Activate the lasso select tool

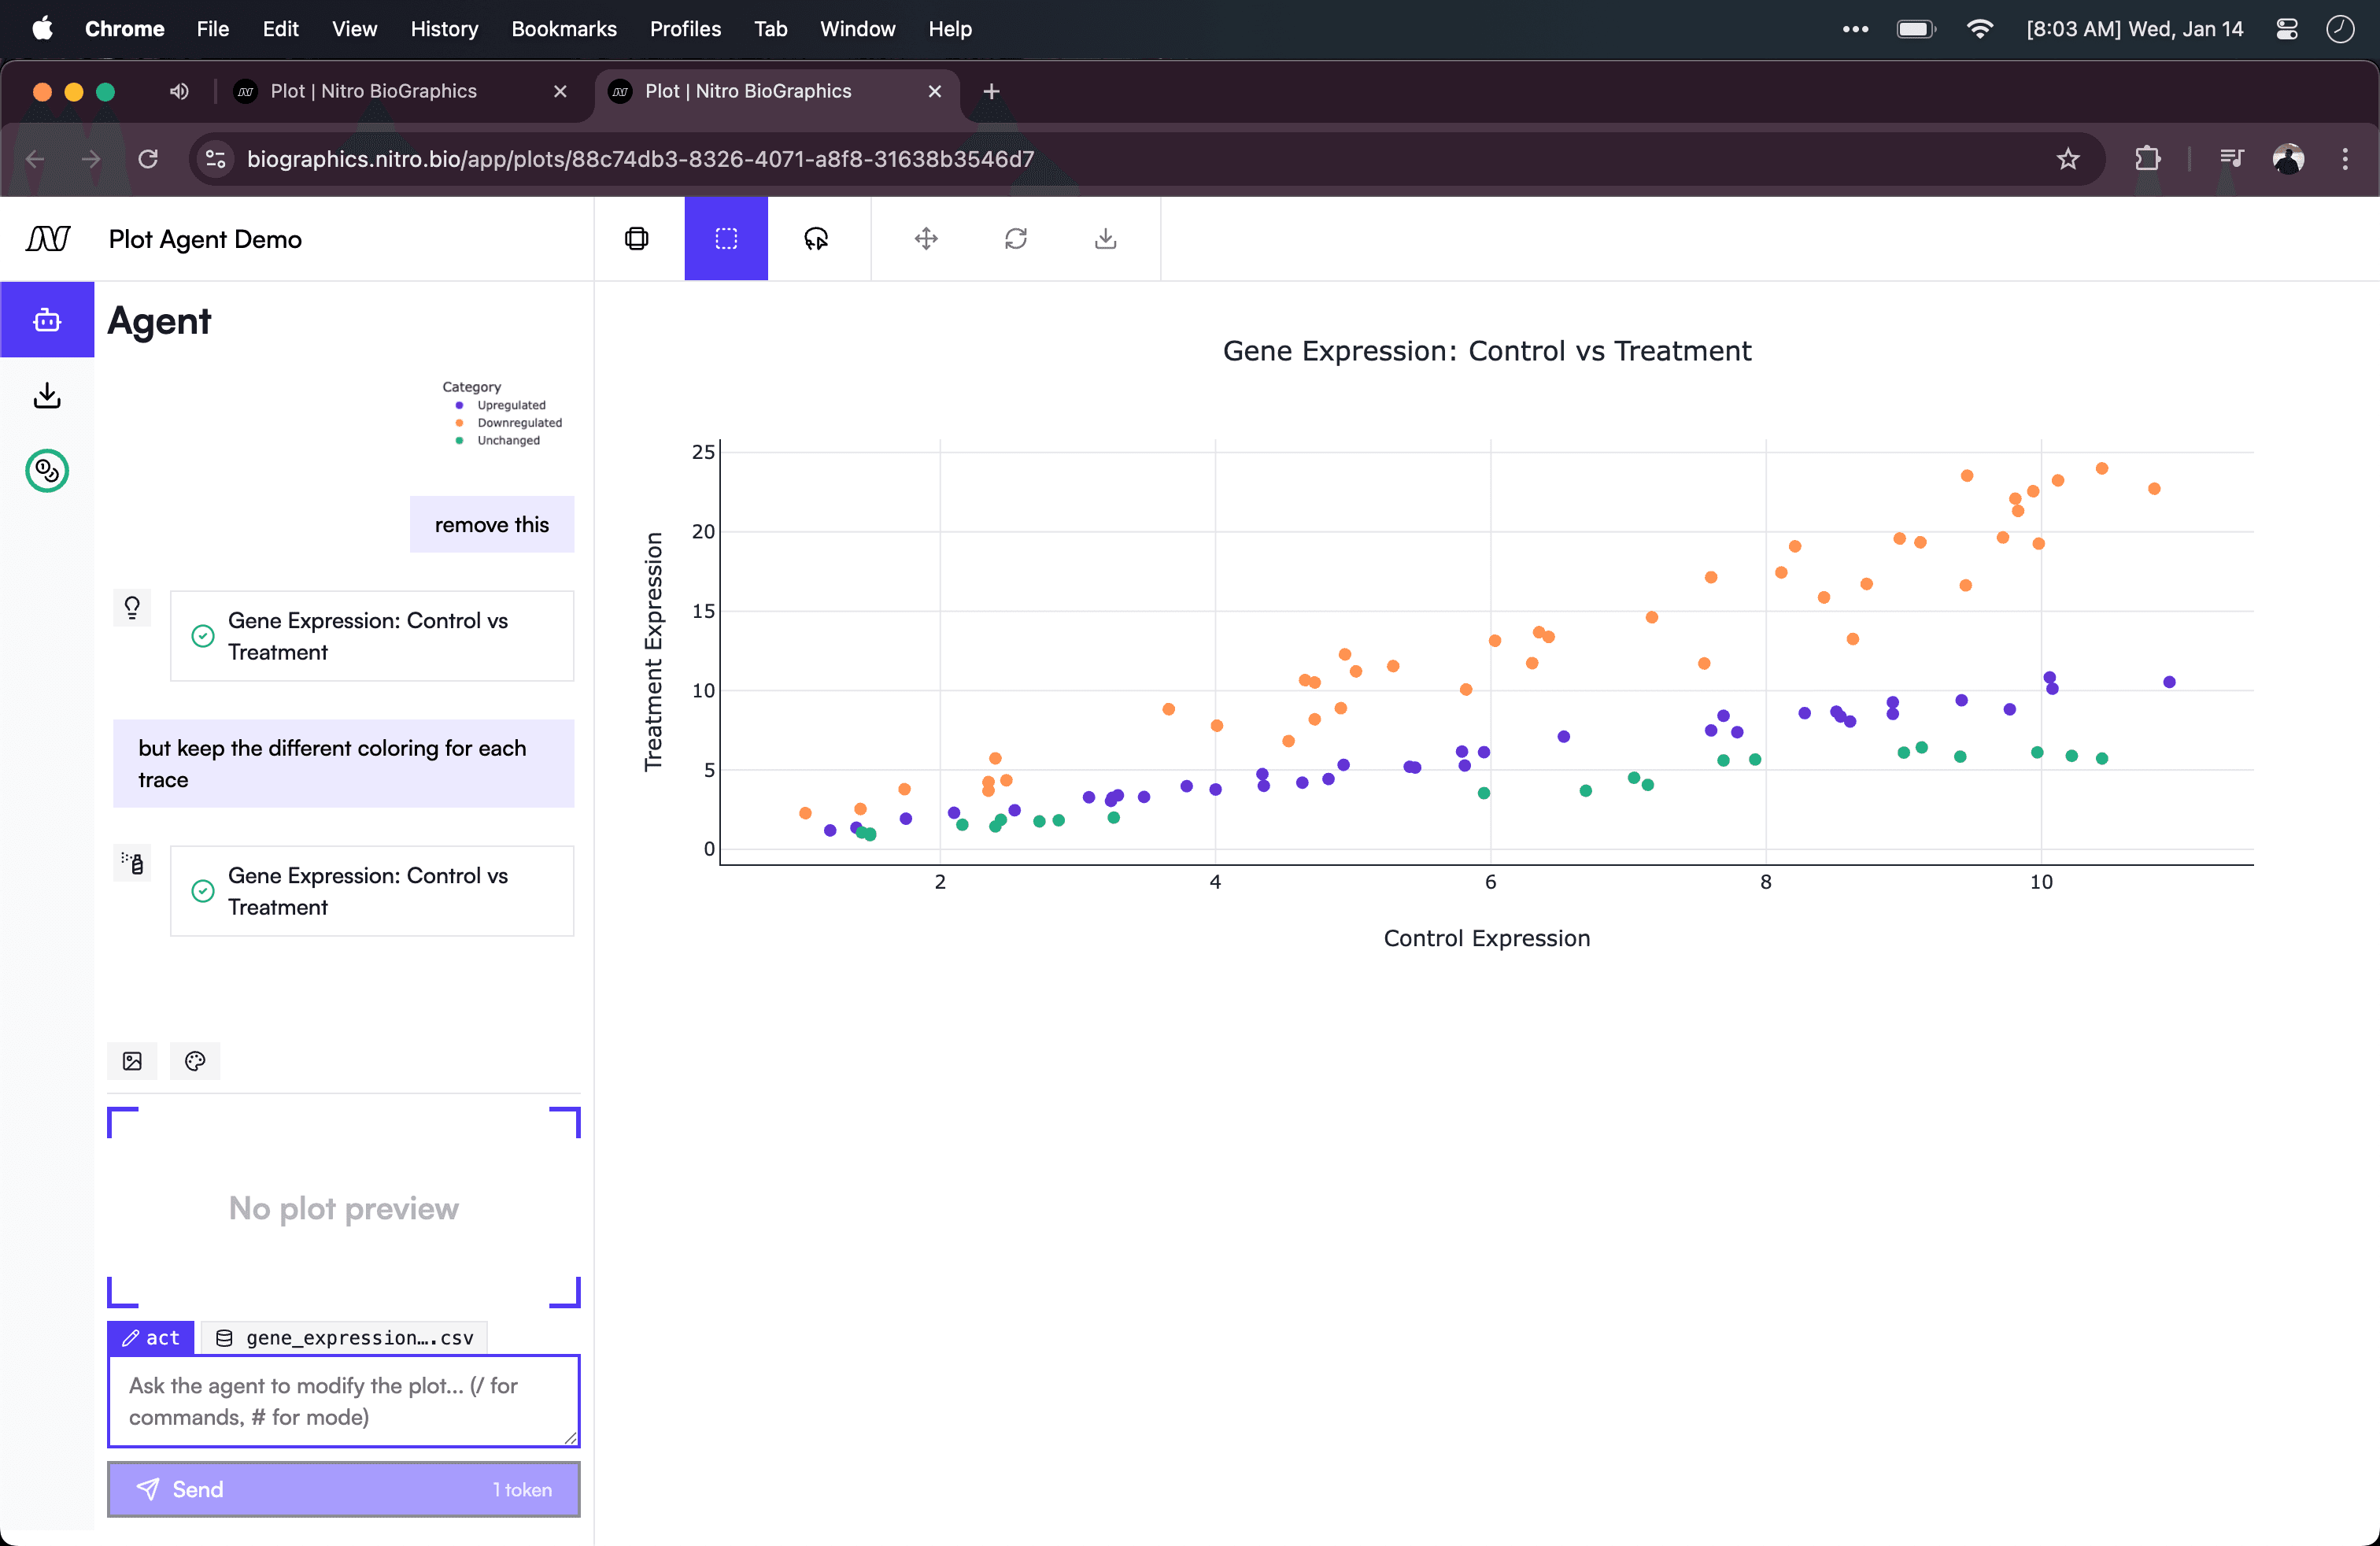(816, 238)
